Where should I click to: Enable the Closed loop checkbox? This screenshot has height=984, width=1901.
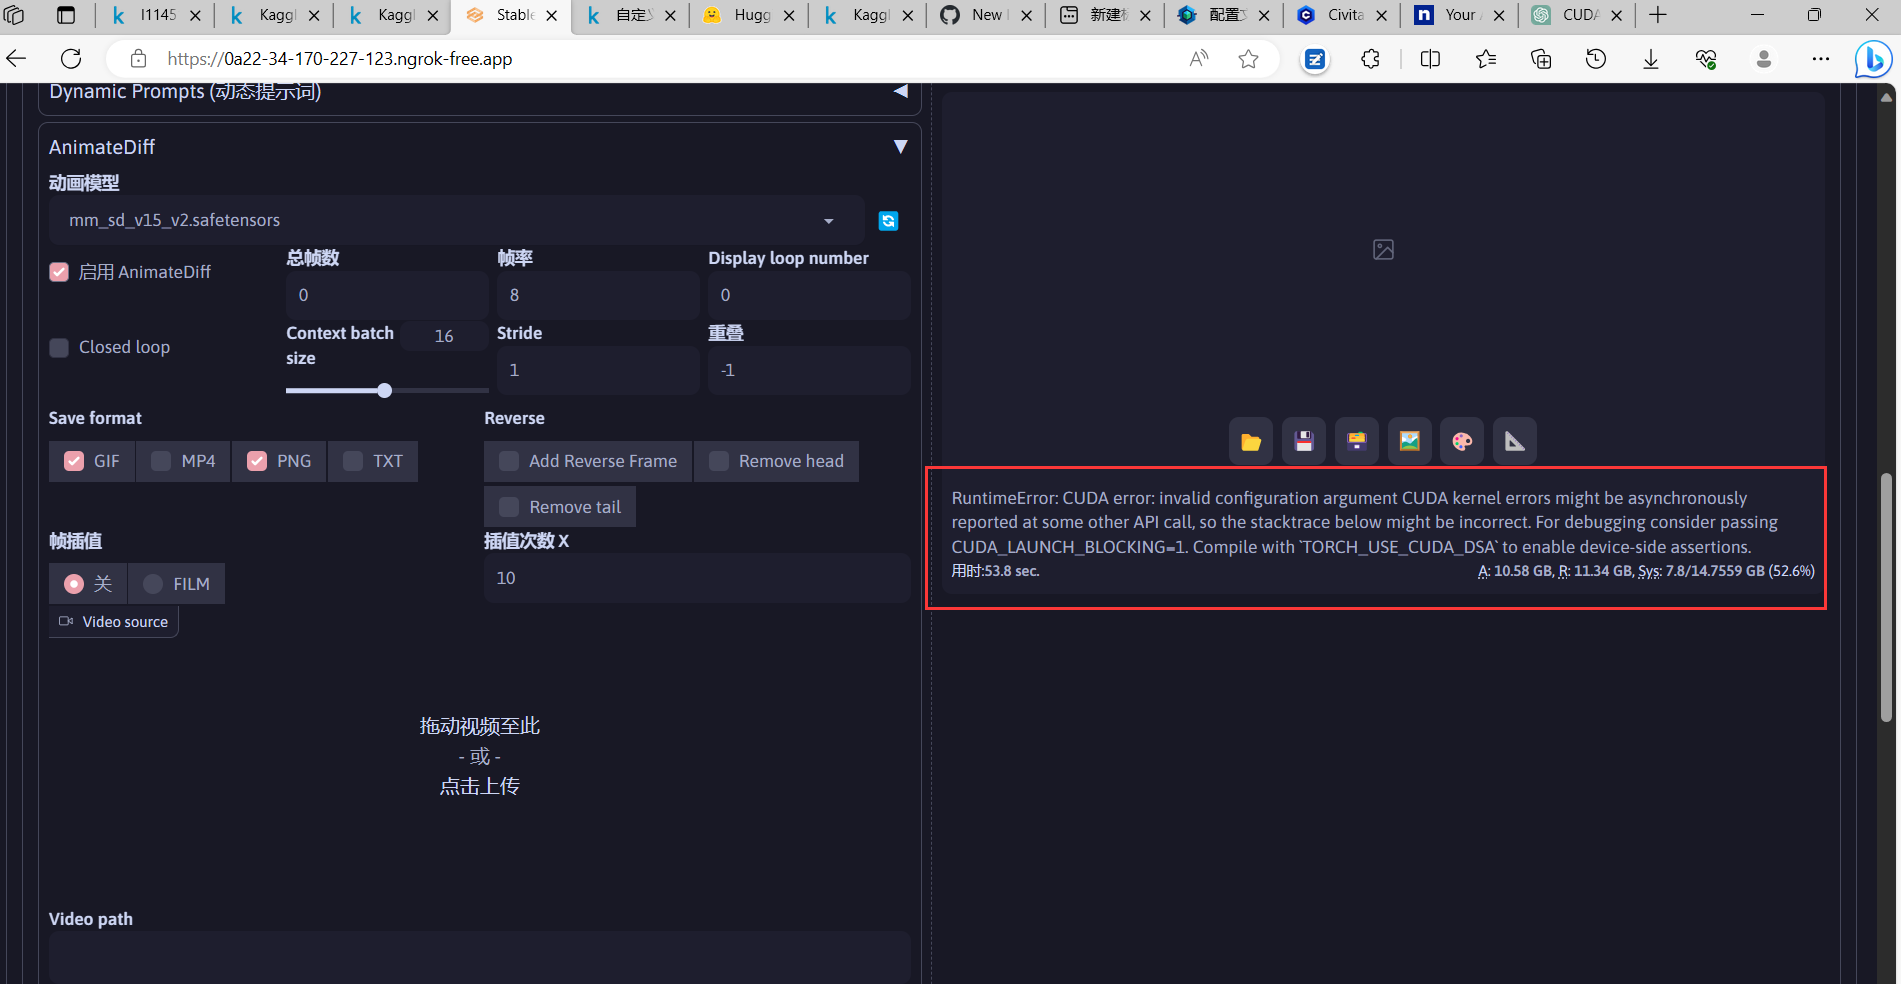click(59, 347)
